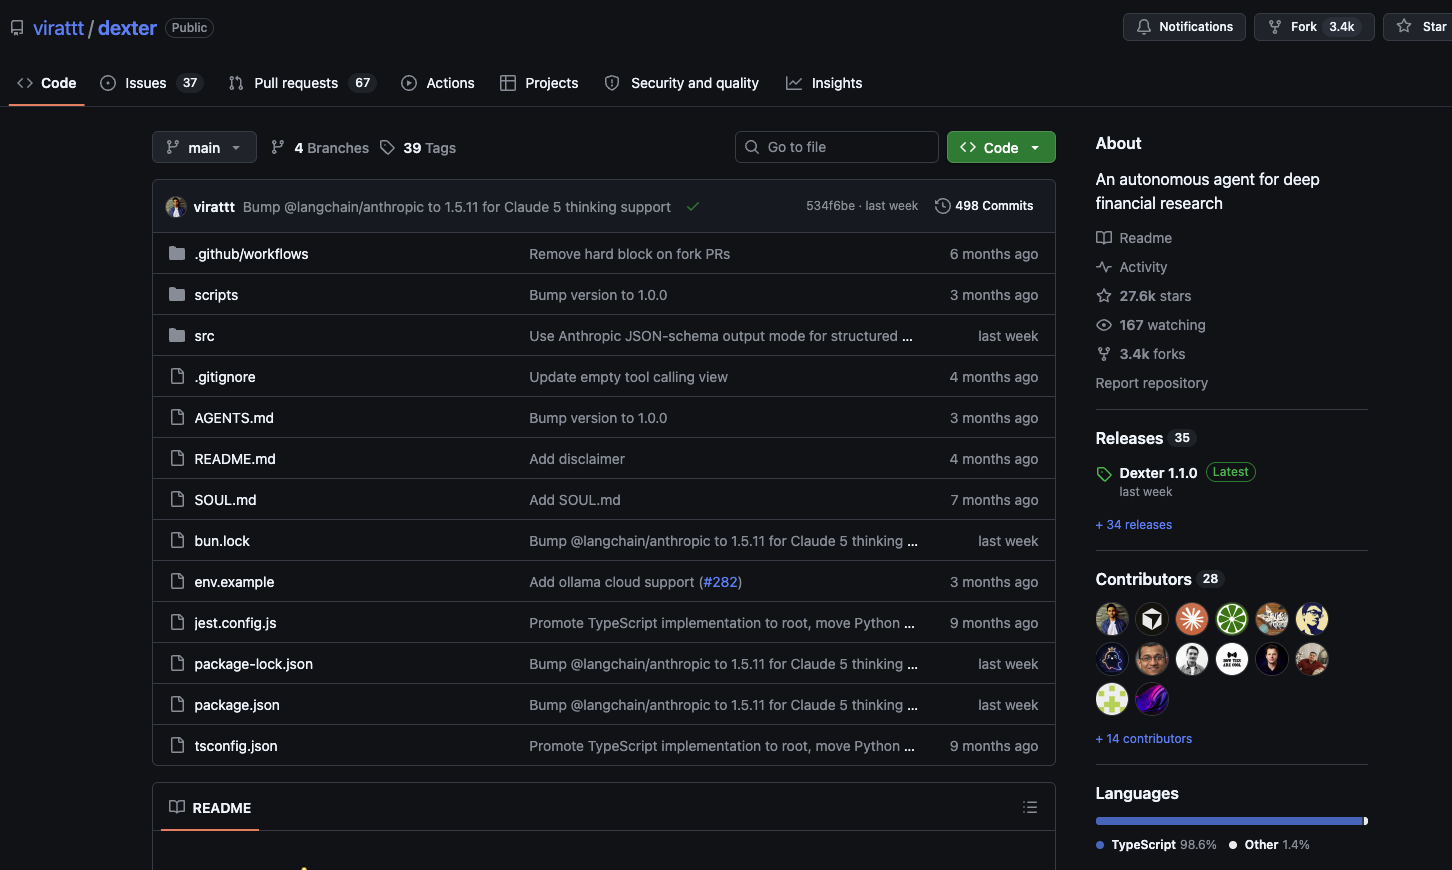
Task: Open the green Code dropdown button
Action: coord(1001,147)
